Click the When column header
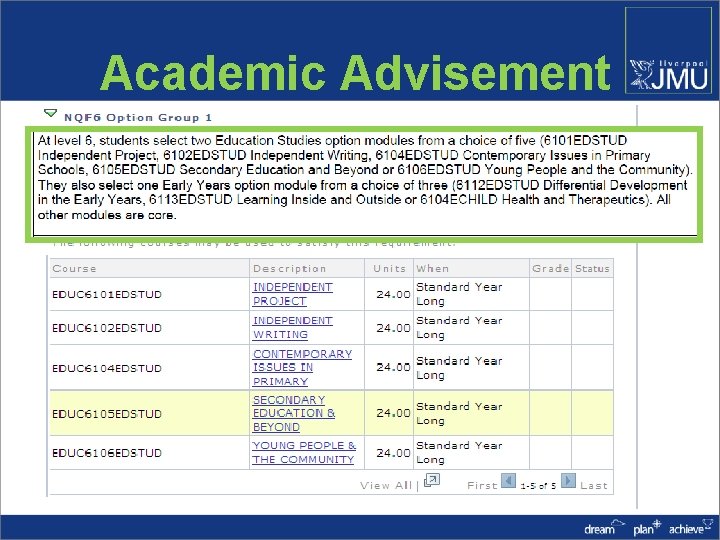 pos(472,268)
